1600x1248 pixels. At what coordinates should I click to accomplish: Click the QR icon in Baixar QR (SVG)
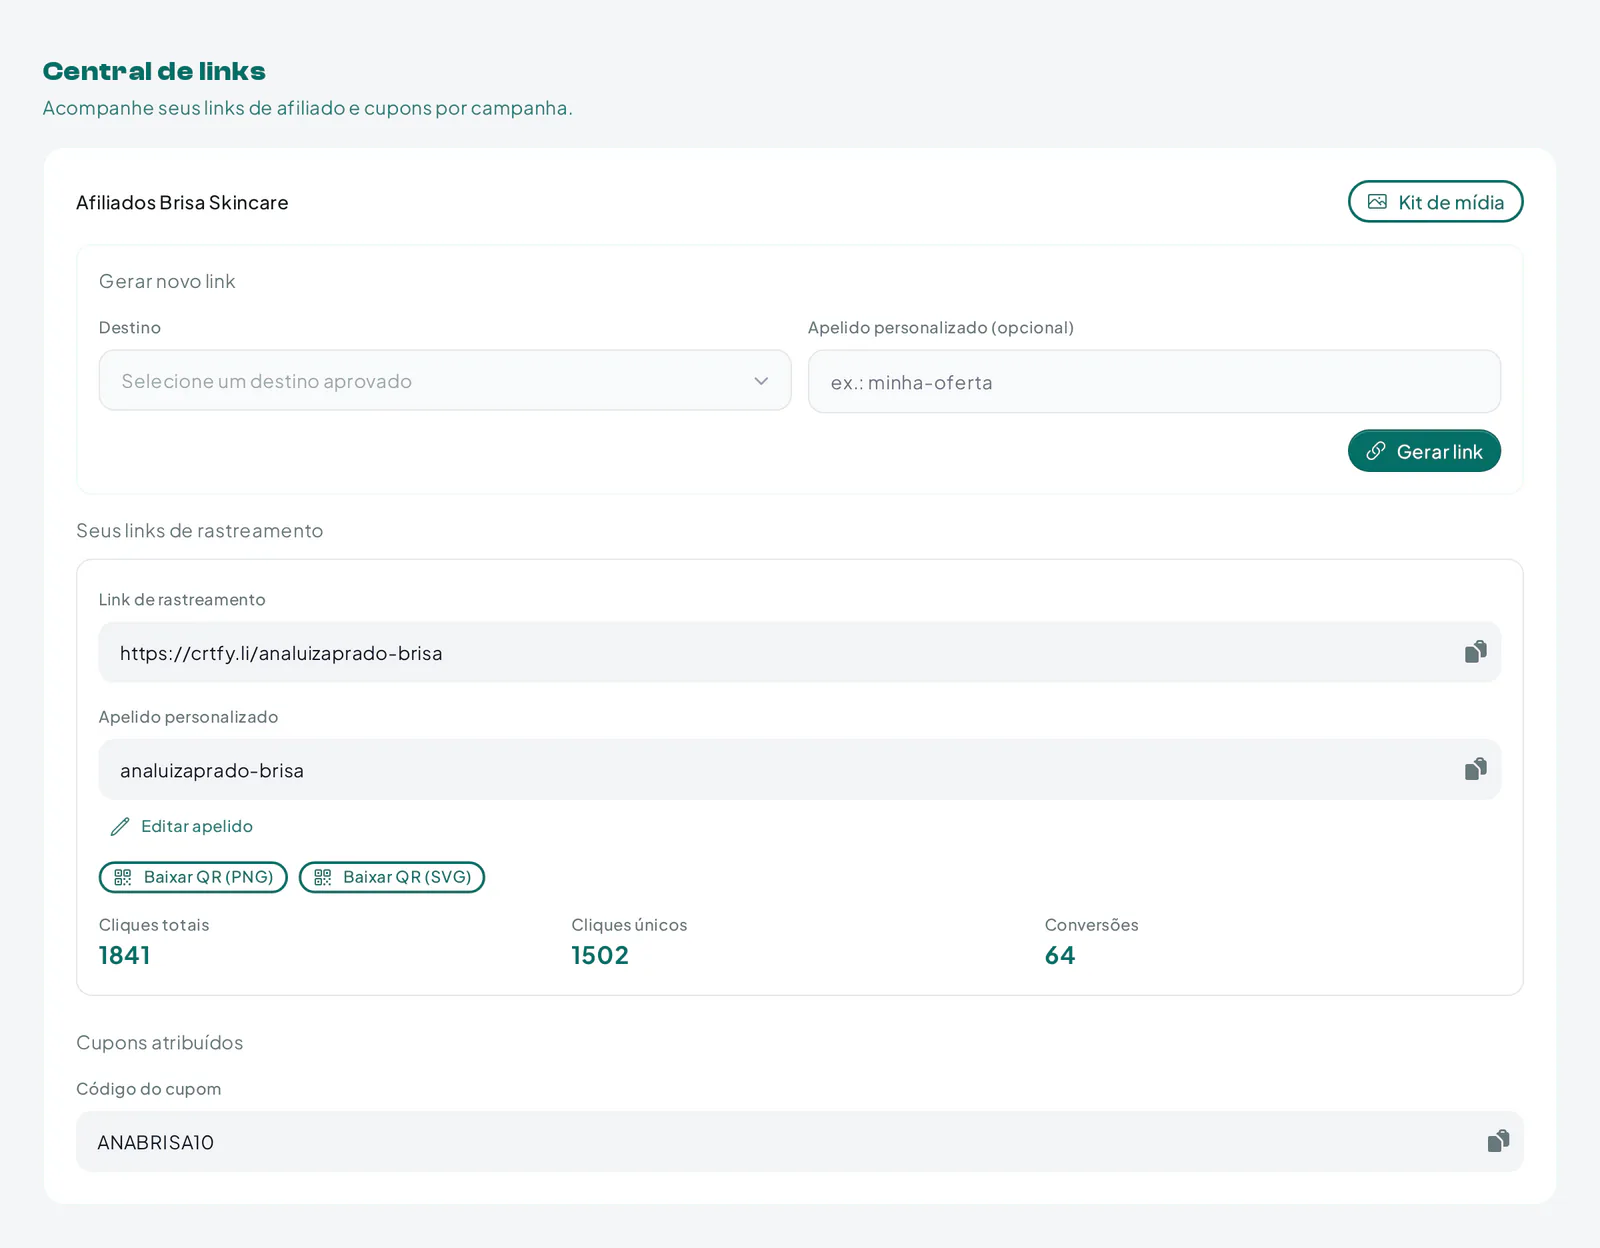[x=323, y=877]
